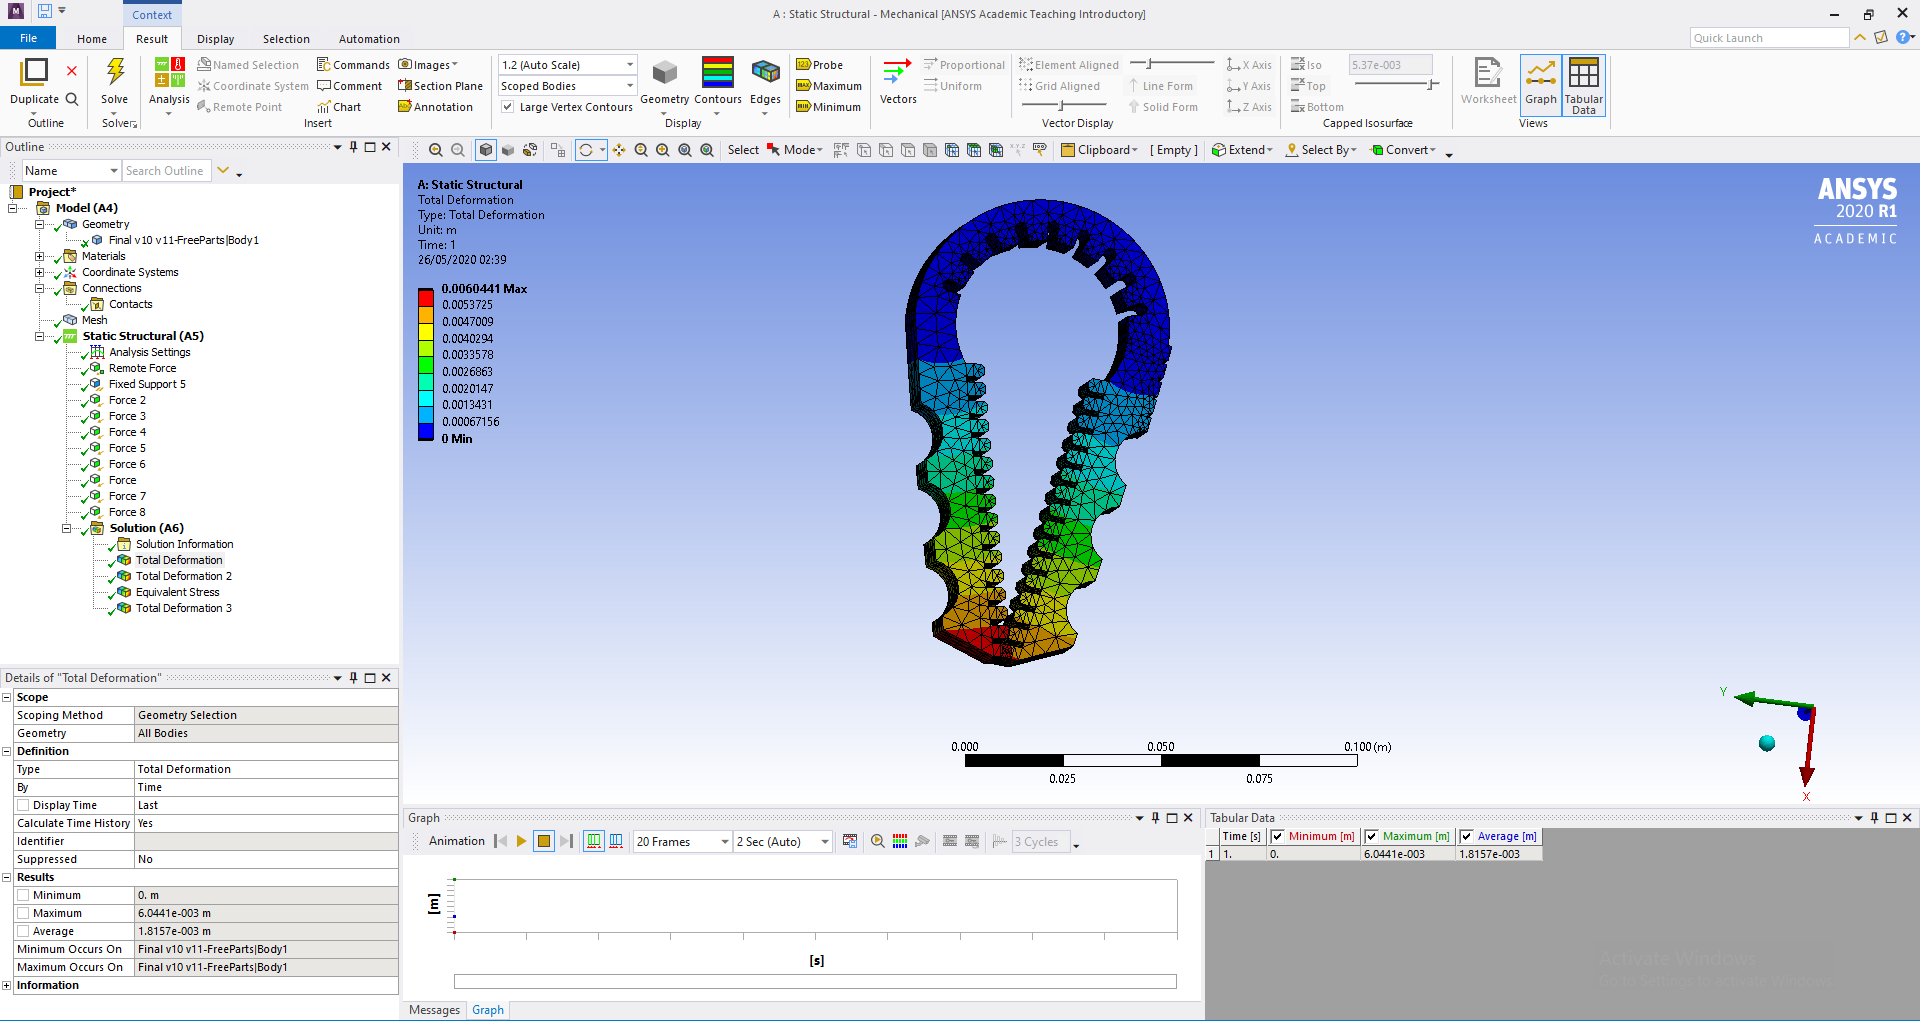The height and width of the screenshot is (1021, 1920).
Task: Toggle Average checkbox in Results details
Action: [x=23, y=931]
